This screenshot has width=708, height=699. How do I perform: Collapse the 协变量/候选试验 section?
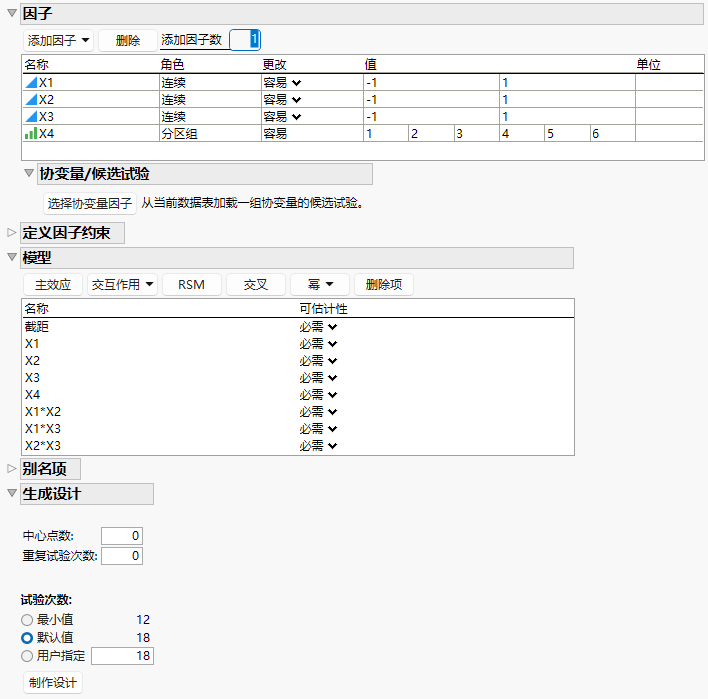tap(29, 173)
